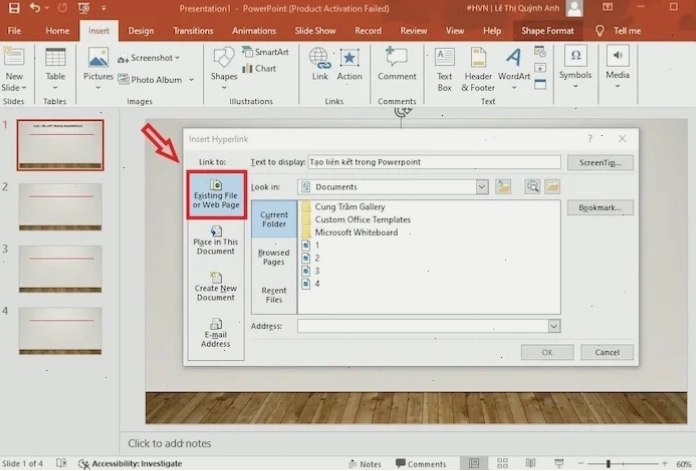Screen dimensions: 696x471
Task: Click the Slide Number icon
Action: click(x=540, y=68)
